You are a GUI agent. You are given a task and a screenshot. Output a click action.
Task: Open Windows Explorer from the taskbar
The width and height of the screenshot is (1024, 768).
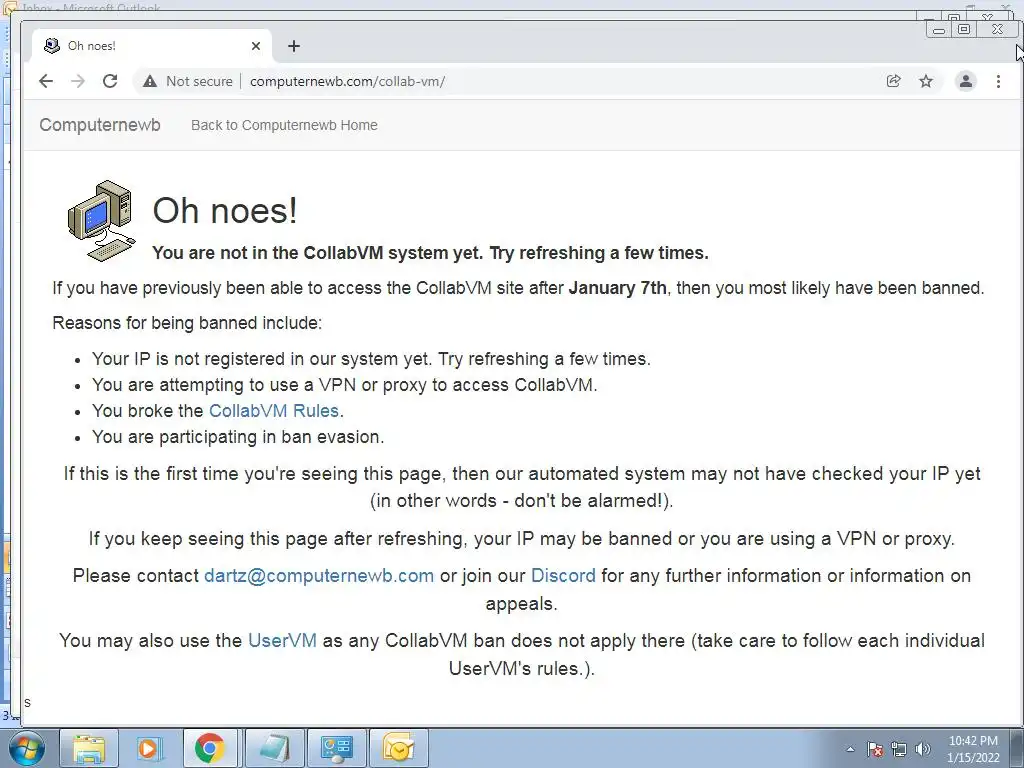[x=89, y=748]
